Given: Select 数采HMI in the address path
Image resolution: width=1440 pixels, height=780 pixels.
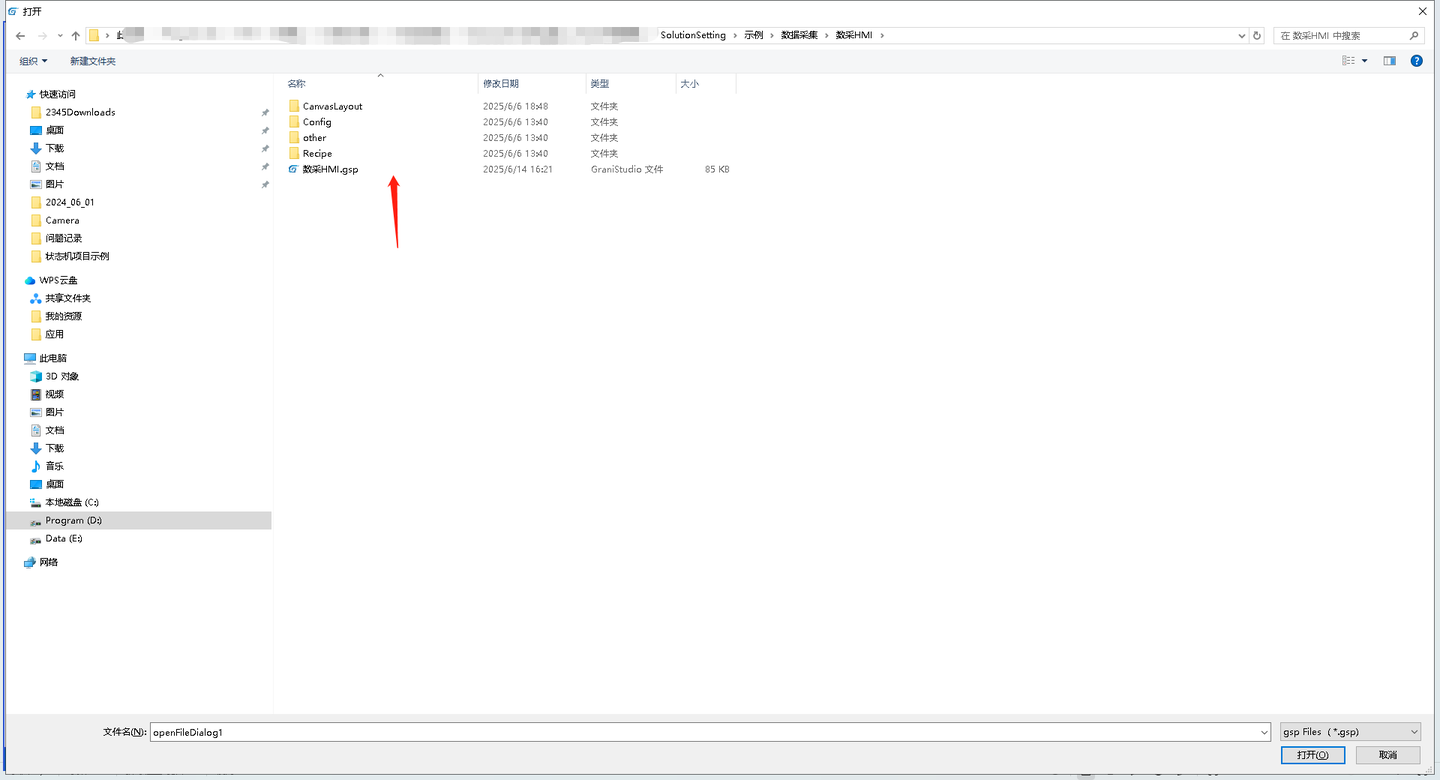Looking at the screenshot, I should pos(854,35).
